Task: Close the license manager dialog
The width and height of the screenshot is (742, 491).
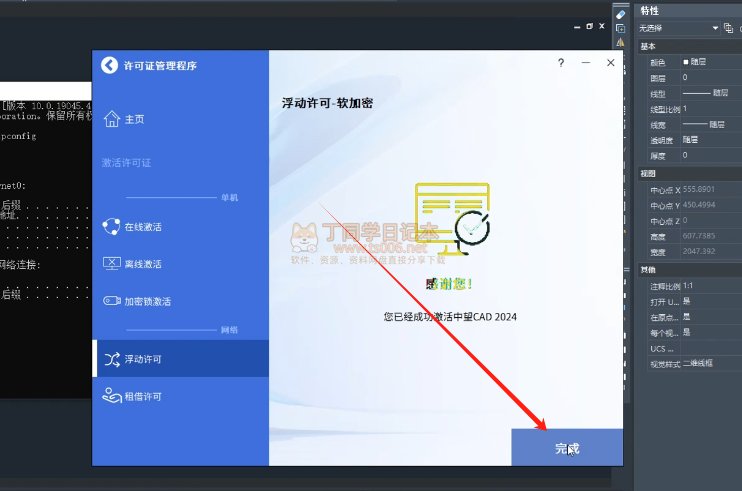Action: [610, 62]
